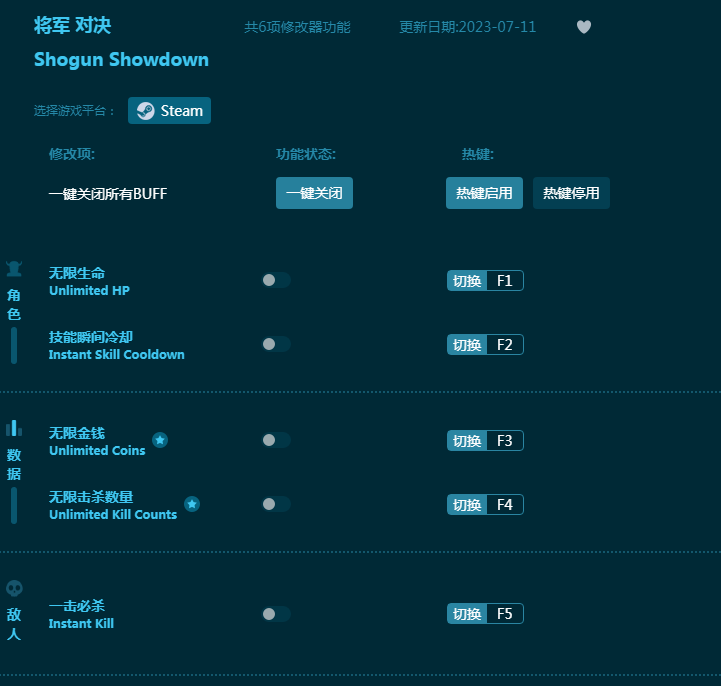Click 切换 button for F4 hotkey
This screenshot has height=686, width=721.
467,504
